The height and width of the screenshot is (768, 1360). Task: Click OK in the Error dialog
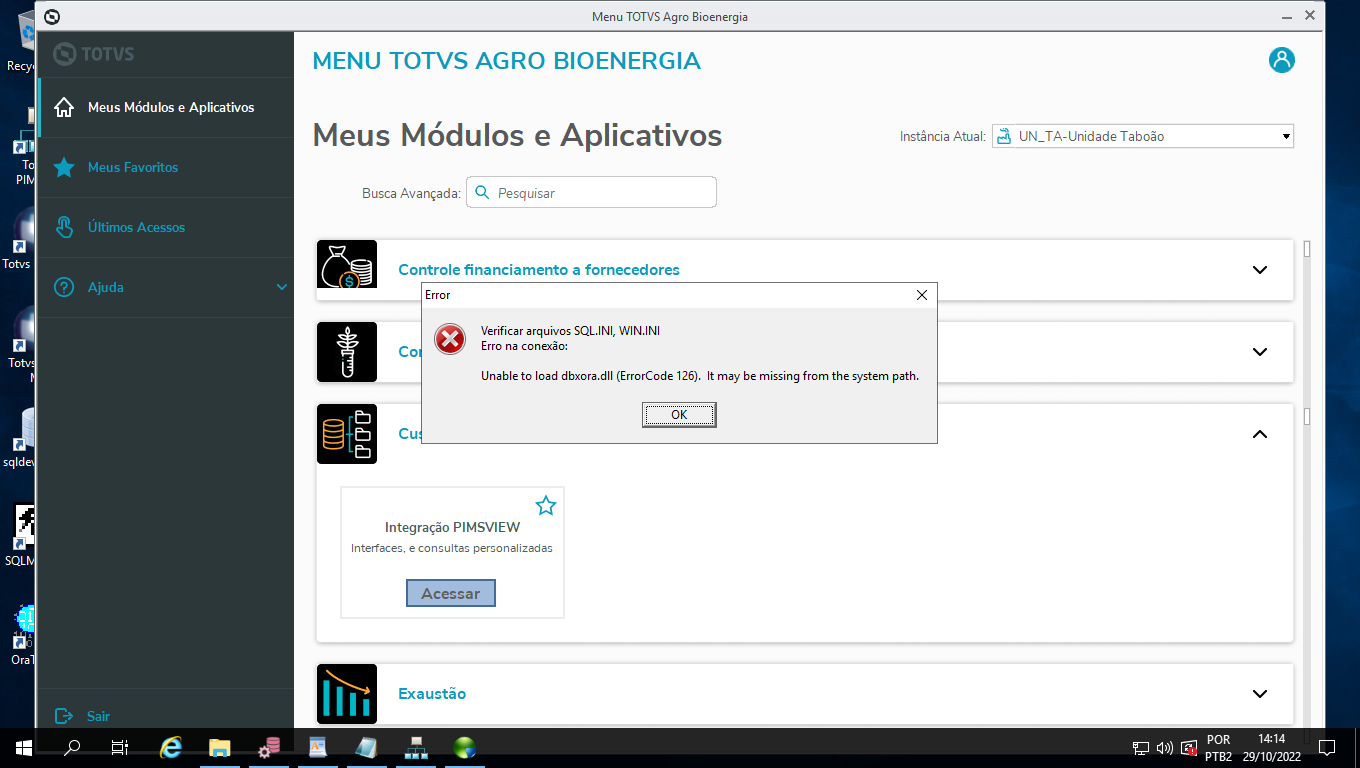tap(679, 415)
